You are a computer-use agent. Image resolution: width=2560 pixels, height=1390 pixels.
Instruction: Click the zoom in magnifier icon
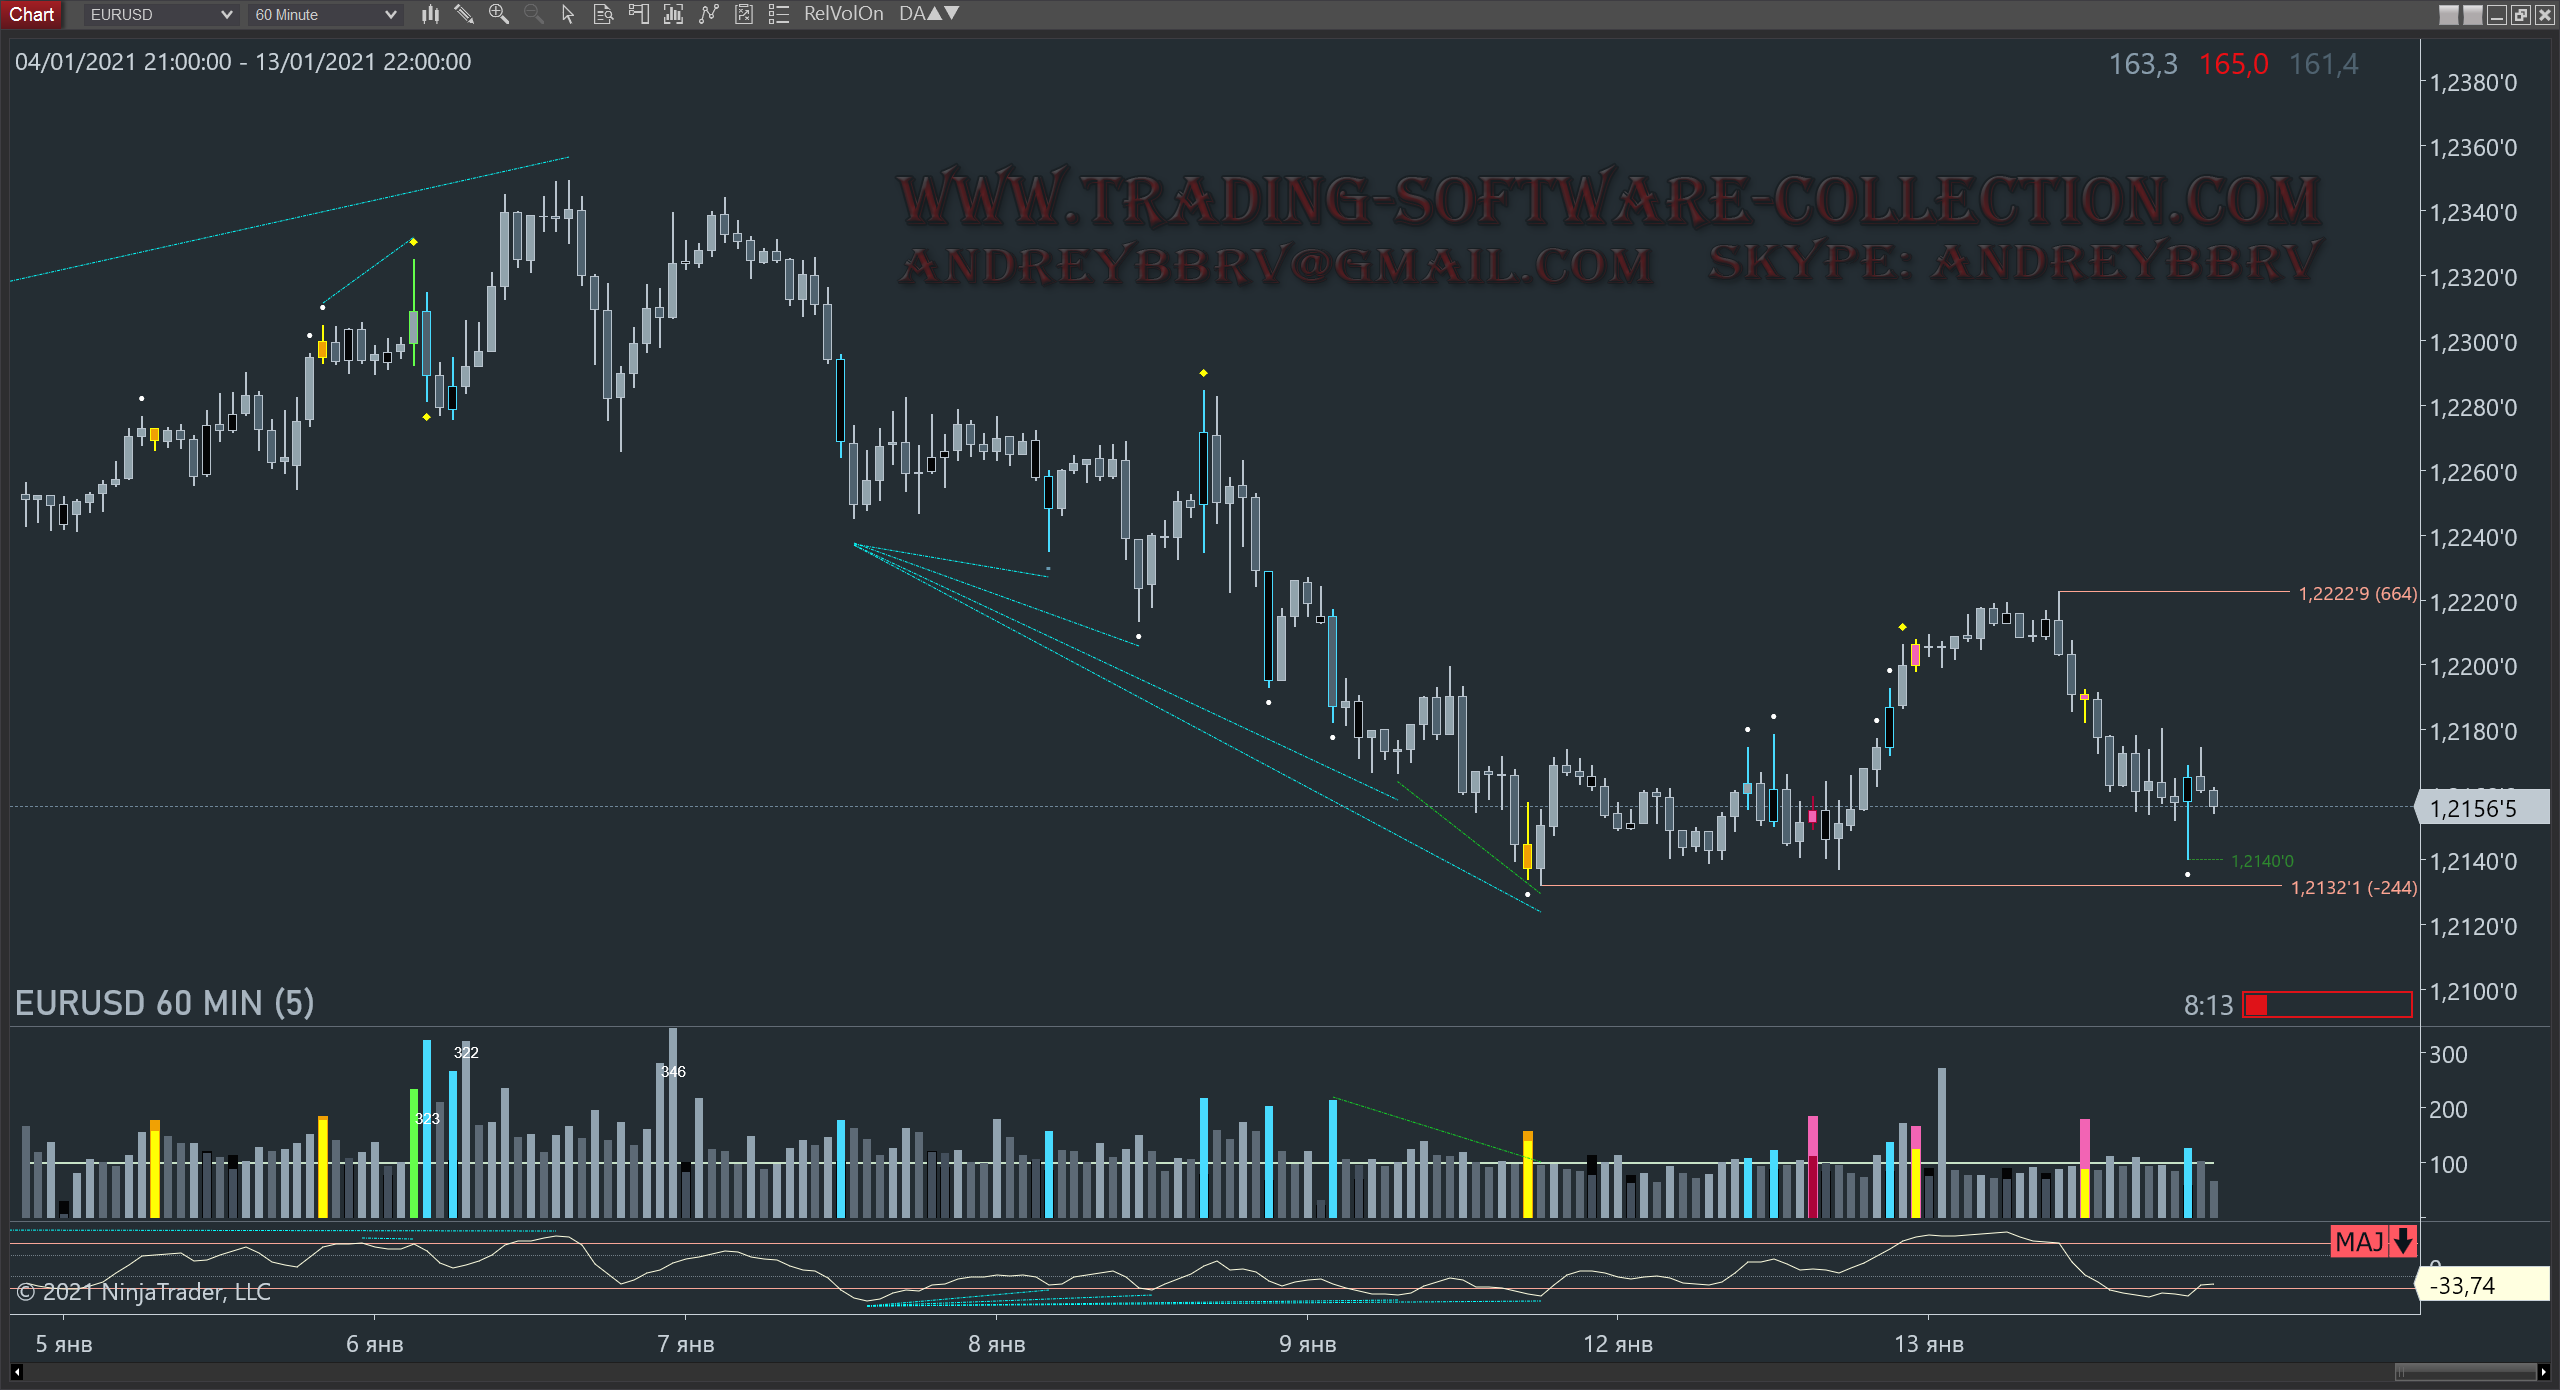[498, 14]
